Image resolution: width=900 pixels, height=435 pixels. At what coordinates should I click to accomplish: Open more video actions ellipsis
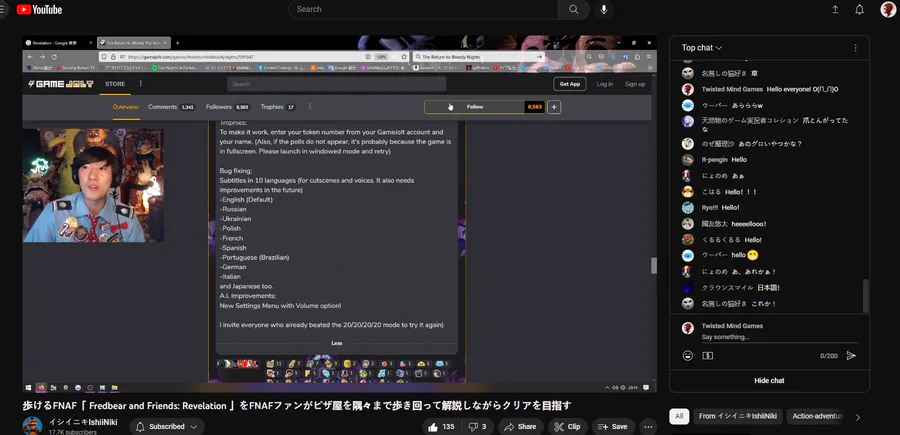point(648,426)
